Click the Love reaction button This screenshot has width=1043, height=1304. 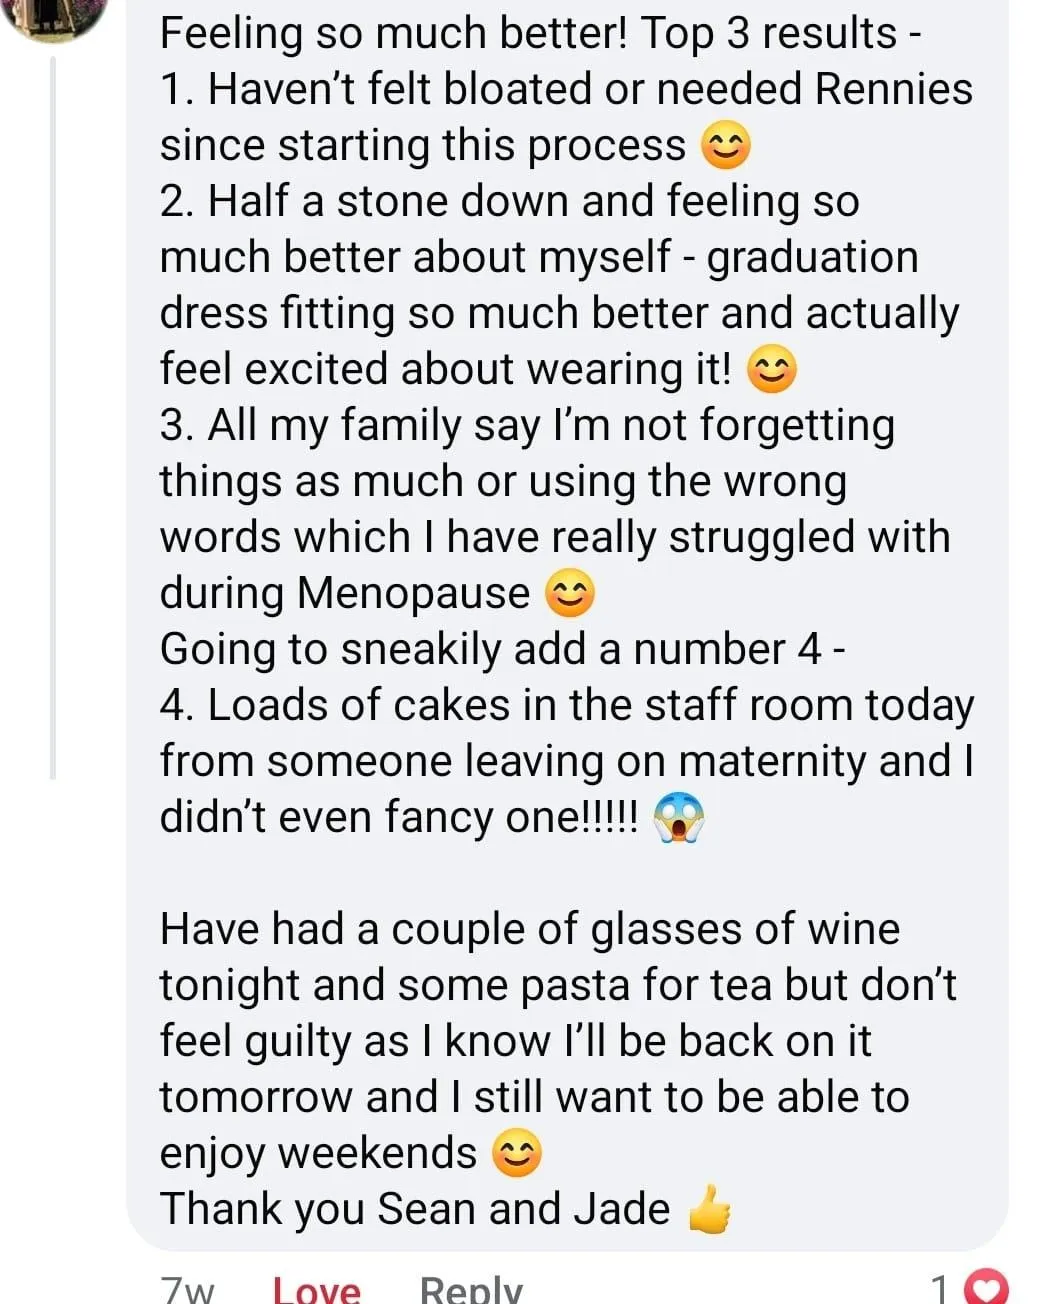(x=316, y=1290)
